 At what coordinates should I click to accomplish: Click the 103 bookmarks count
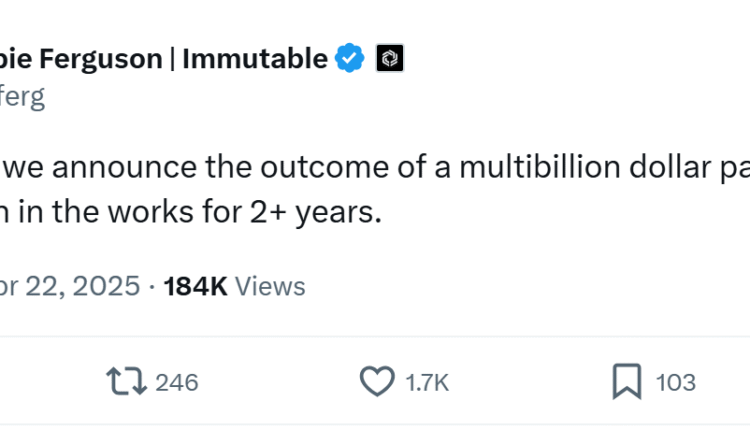coord(676,382)
